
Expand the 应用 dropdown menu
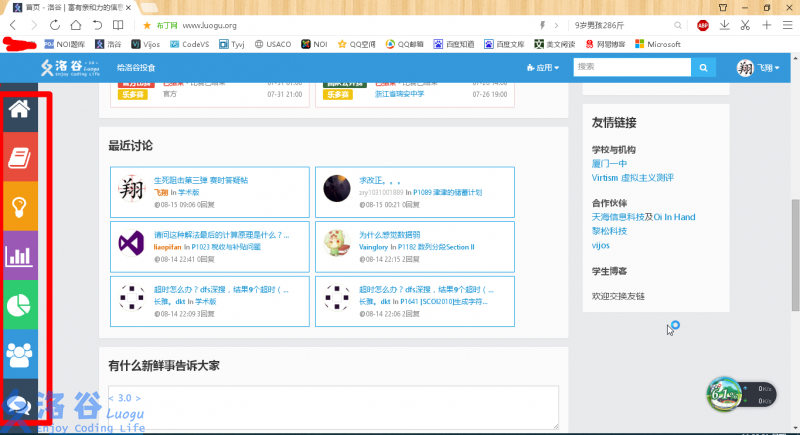coord(543,68)
